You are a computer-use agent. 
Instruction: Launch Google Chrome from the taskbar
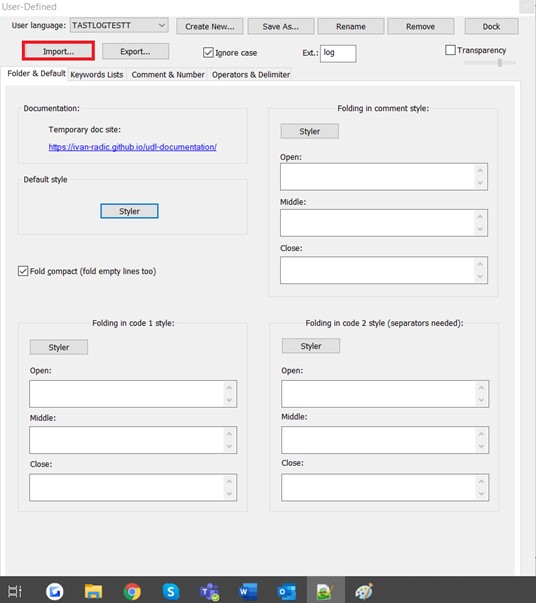pyautogui.click(x=132, y=591)
